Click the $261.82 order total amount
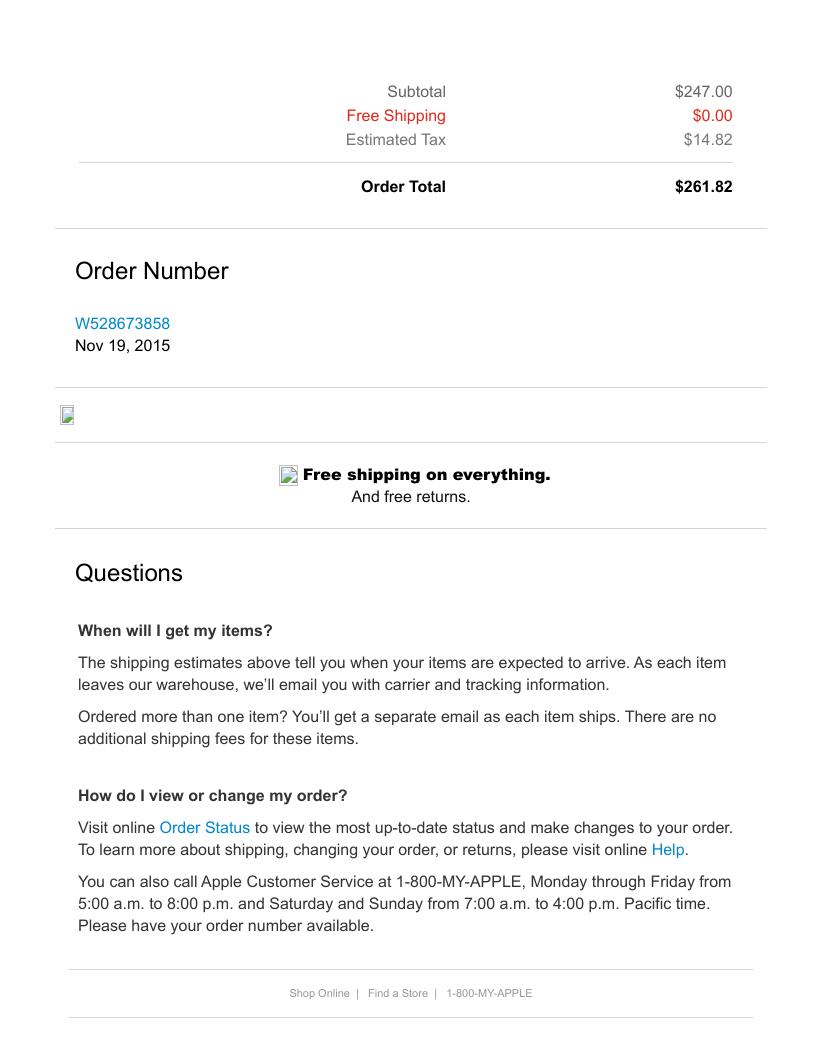This screenshot has width=816, height=1056. click(x=703, y=187)
